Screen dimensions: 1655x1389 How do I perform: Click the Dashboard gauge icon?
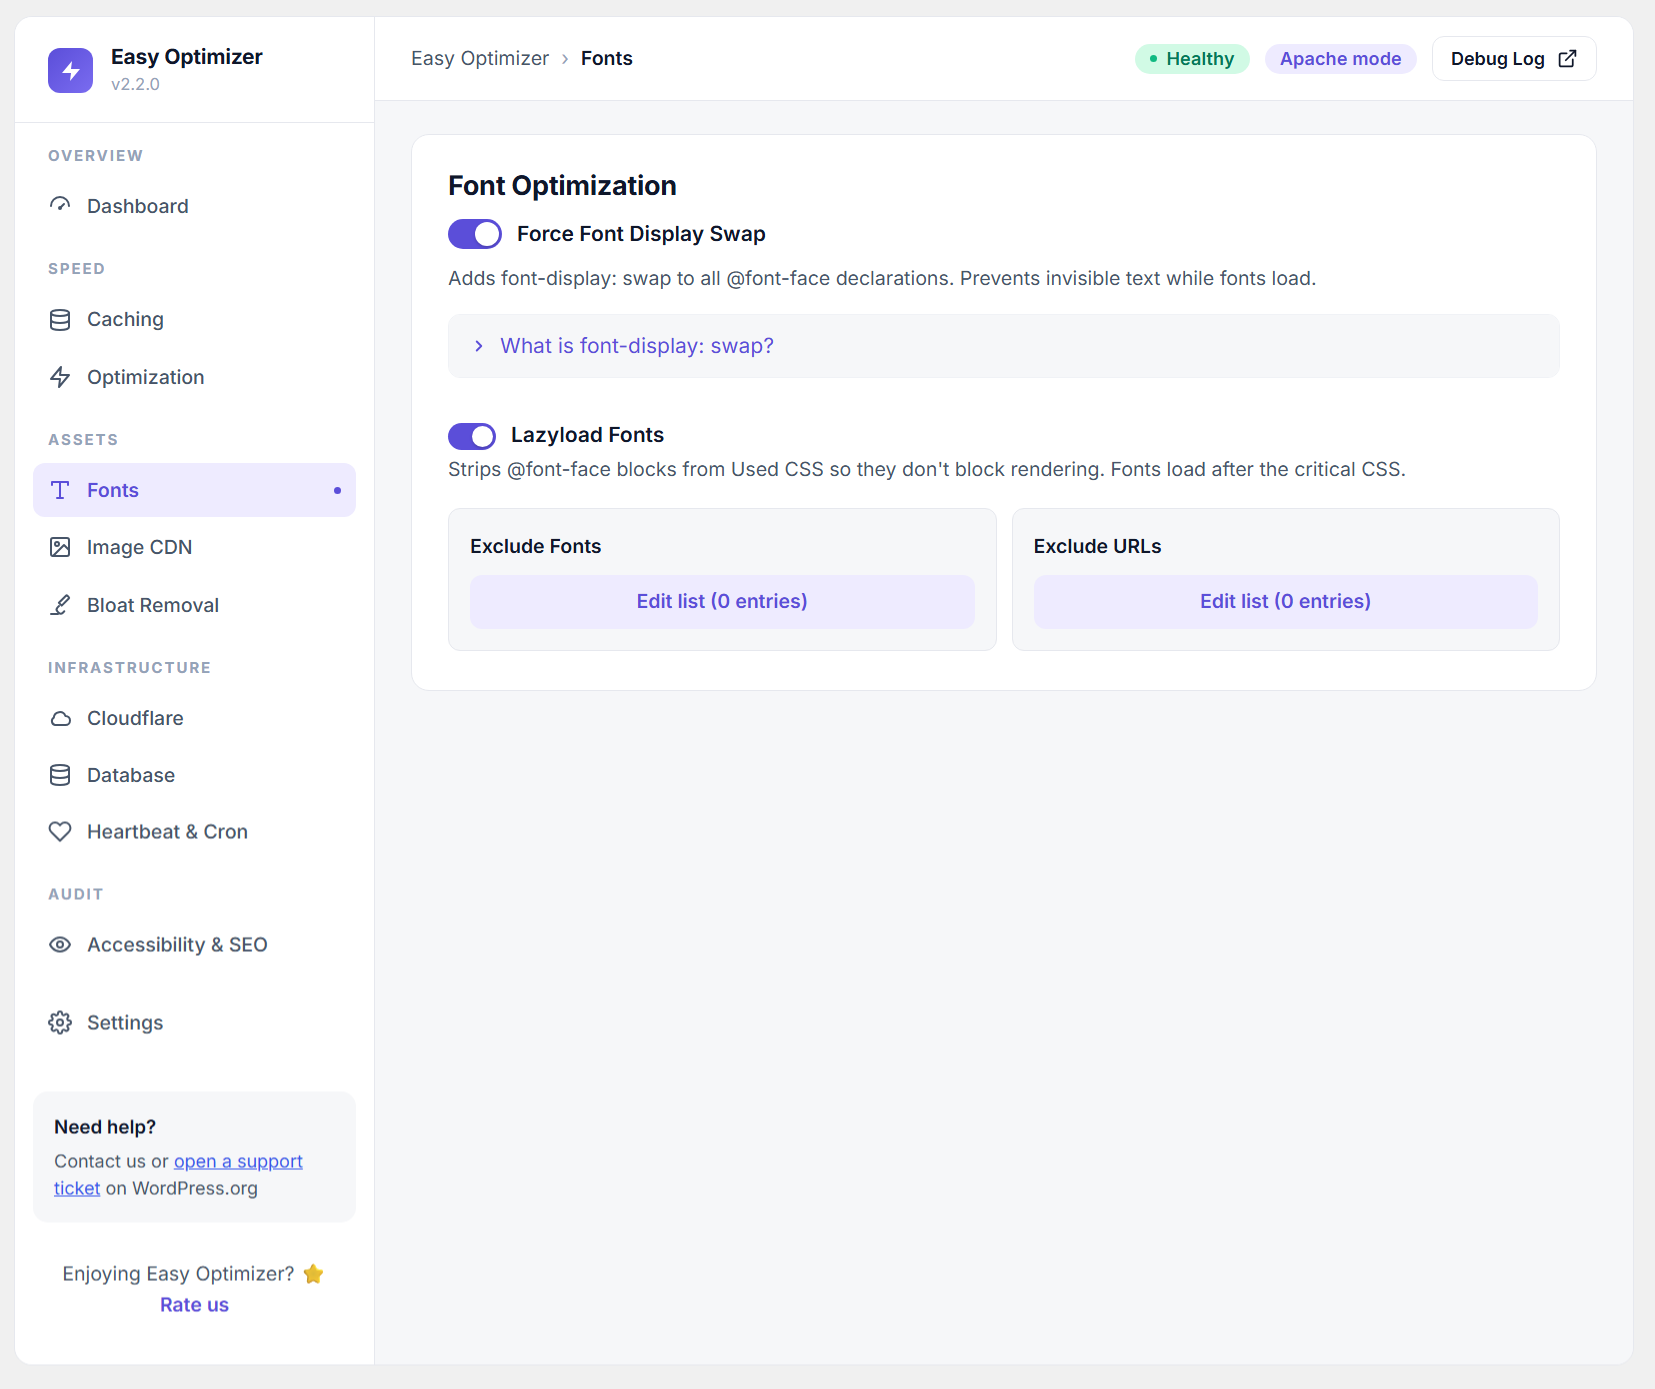(x=60, y=205)
